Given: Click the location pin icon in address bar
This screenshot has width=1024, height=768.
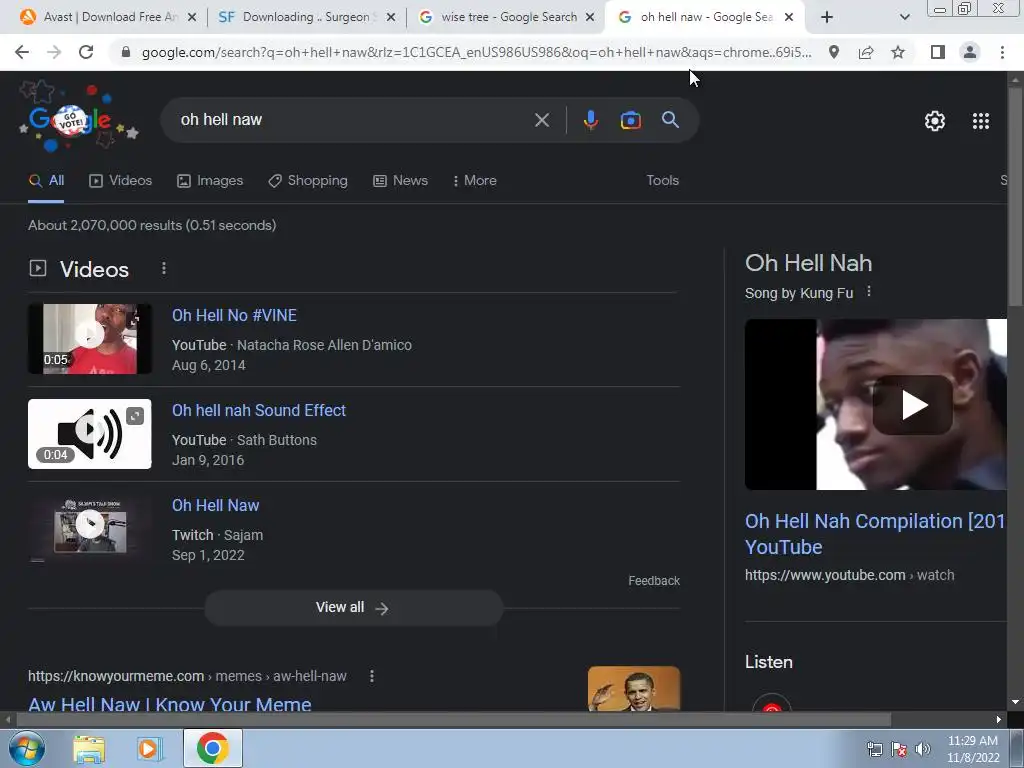Looking at the screenshot, I should tap(834, 52).
